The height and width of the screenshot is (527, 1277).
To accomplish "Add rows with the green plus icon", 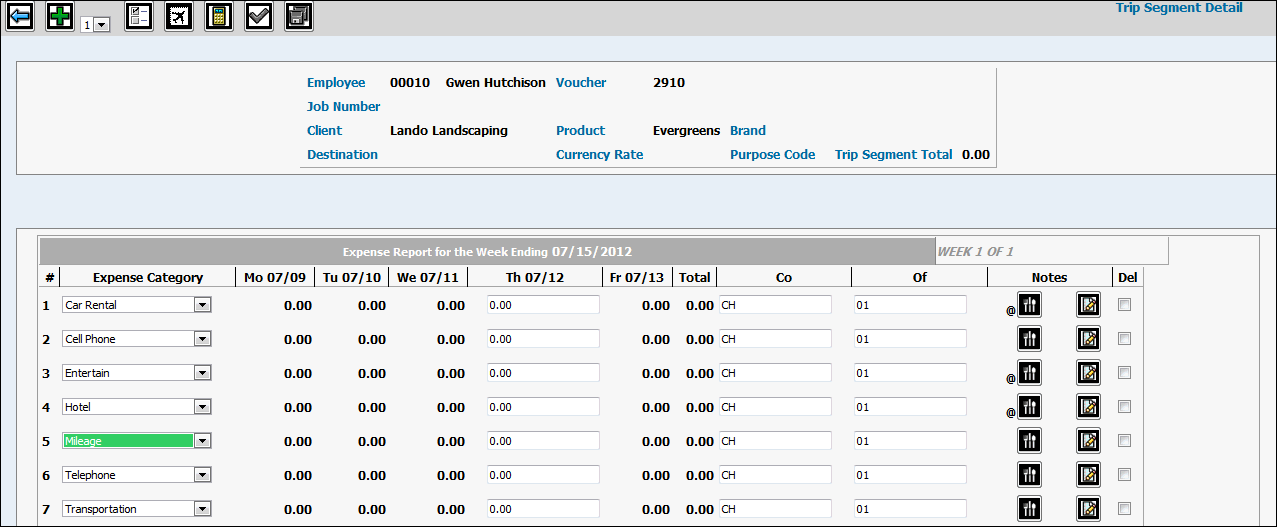I will tap(60, 16).
